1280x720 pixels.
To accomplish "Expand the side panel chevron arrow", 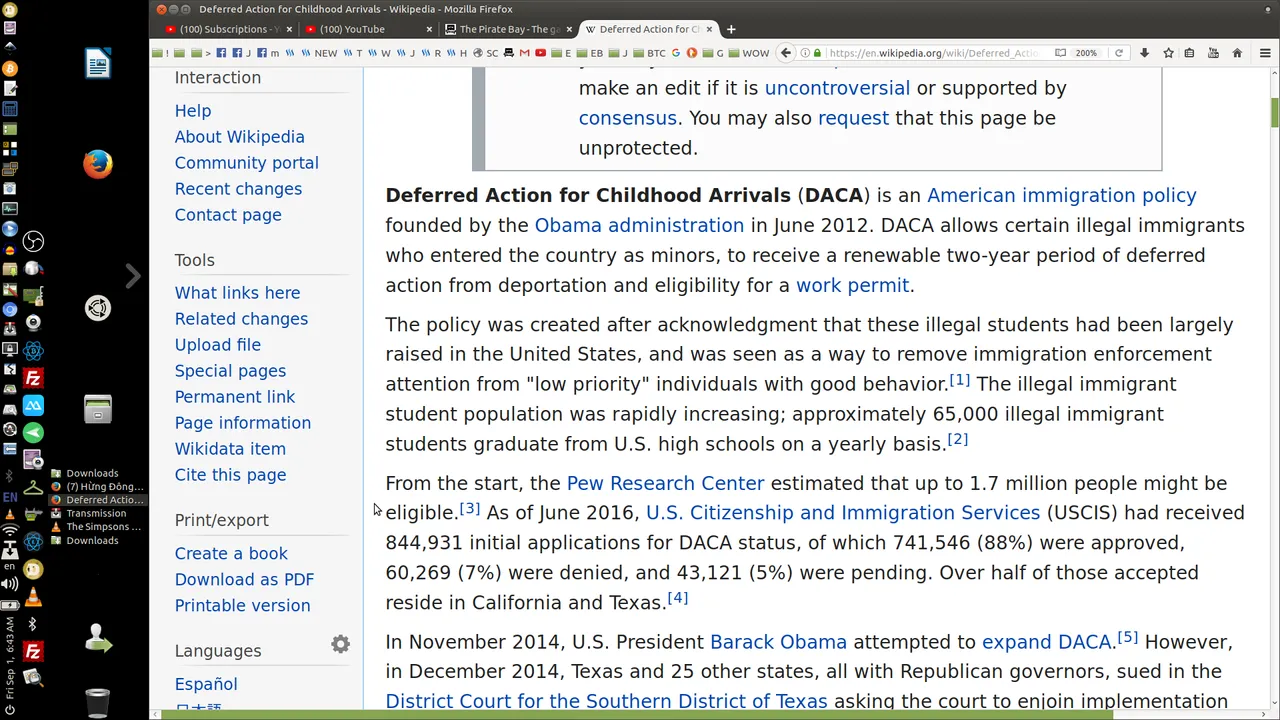I will pyautogui.click(x=133, y=276).
